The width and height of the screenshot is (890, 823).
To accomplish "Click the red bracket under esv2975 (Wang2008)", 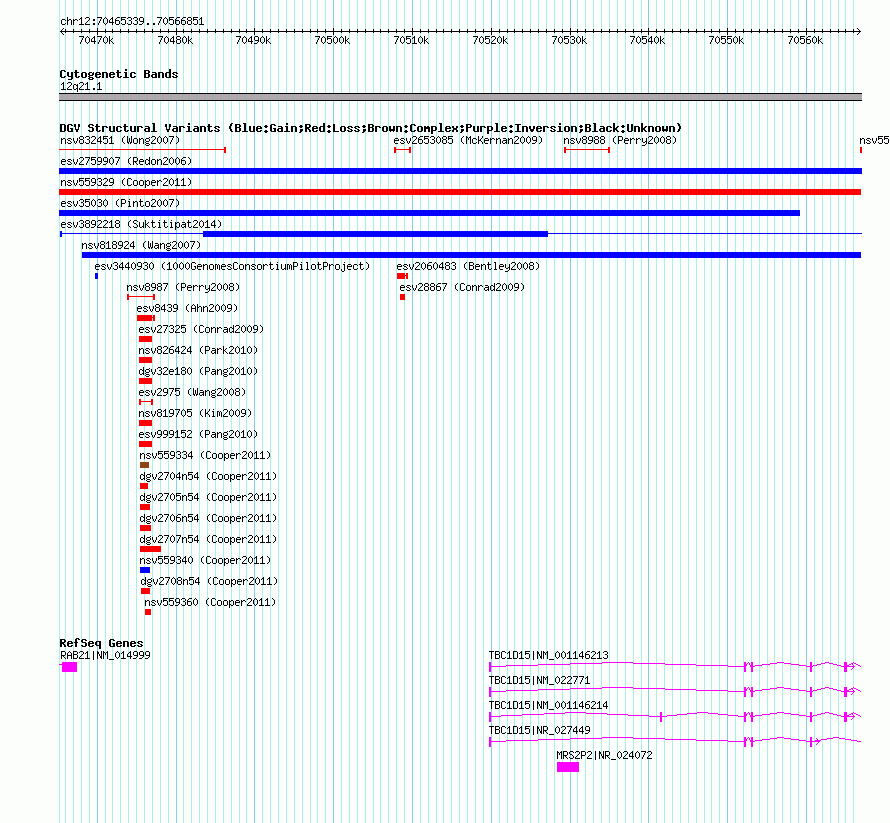I will (x=146, y=402).
